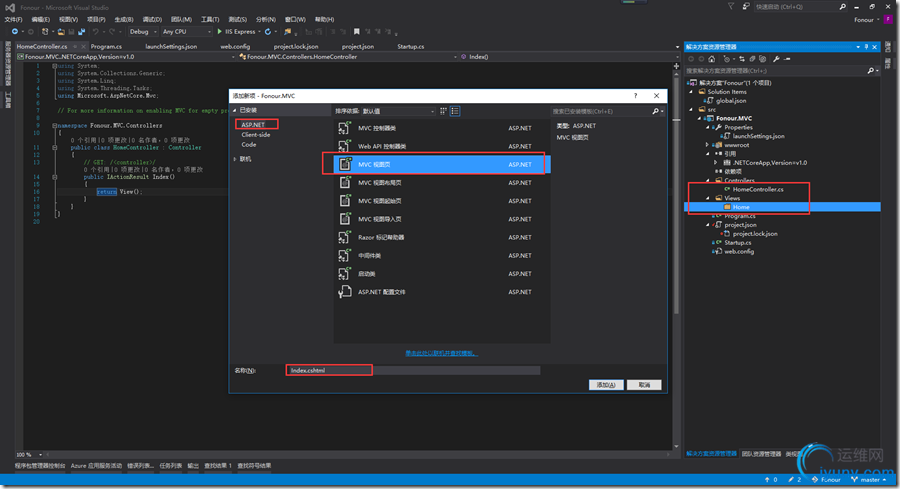The image size is (900, 489).
Task: Select the Web API 控制器类 template icon
Action: [x=345, y=147]
